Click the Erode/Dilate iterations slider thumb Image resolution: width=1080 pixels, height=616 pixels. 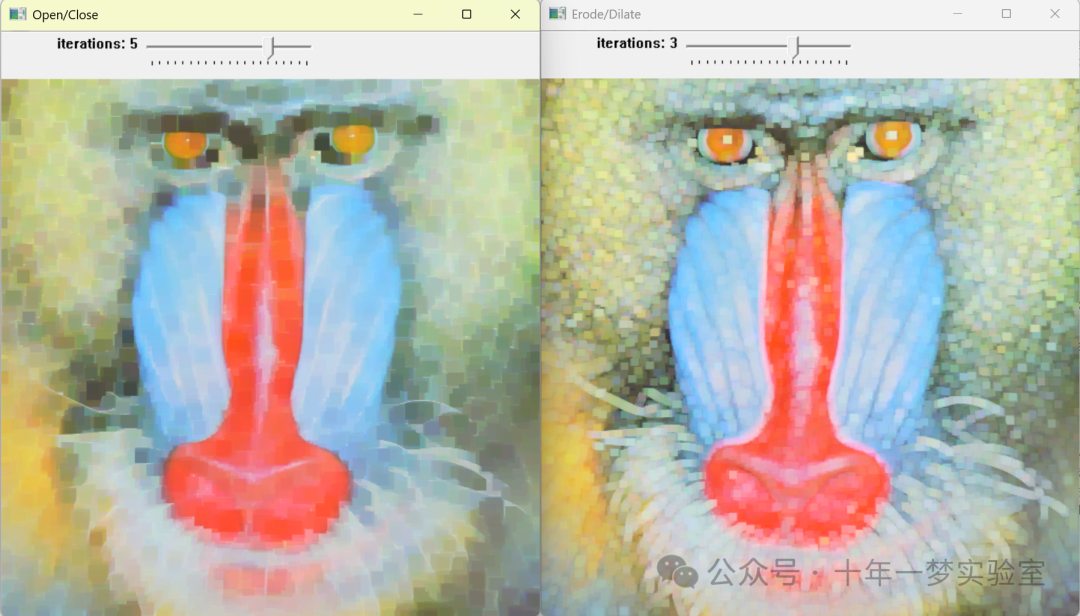pyautogui.click(x=794, y=46)
